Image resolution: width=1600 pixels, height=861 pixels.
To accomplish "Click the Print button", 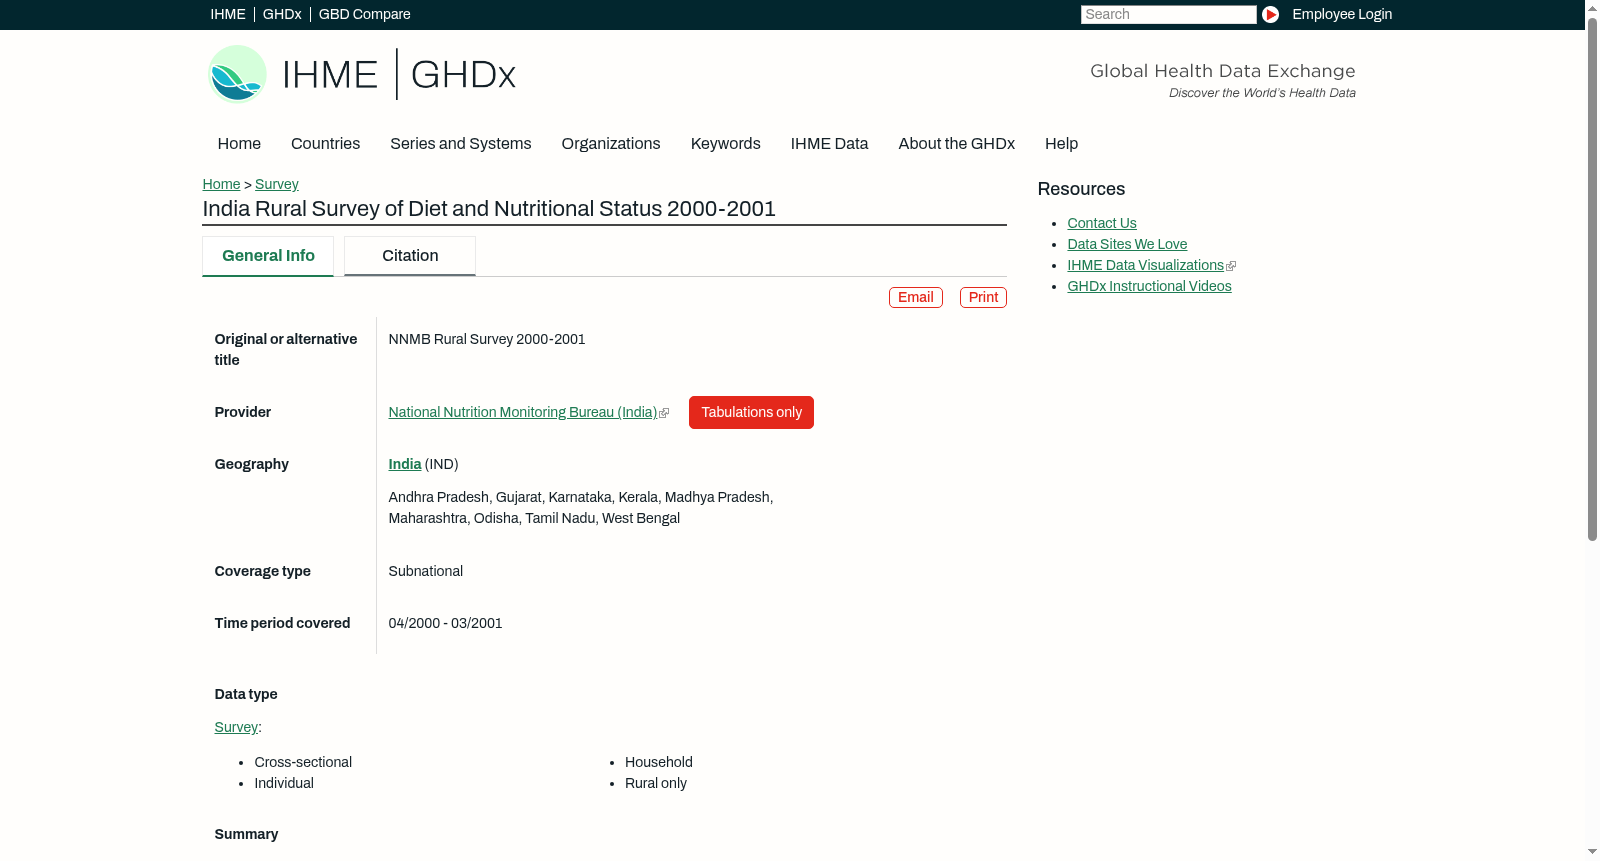I will click(x=983, y=297).
